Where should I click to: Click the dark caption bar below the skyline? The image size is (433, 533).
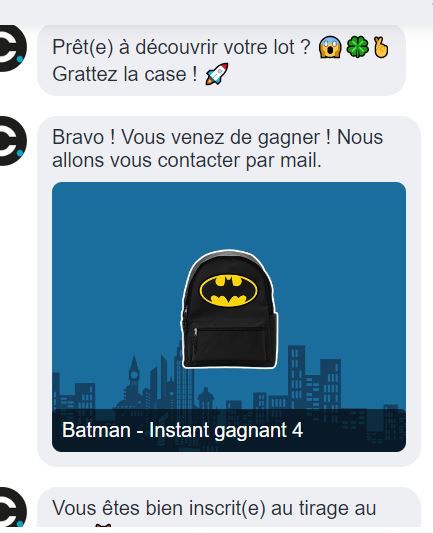[229, 430]
